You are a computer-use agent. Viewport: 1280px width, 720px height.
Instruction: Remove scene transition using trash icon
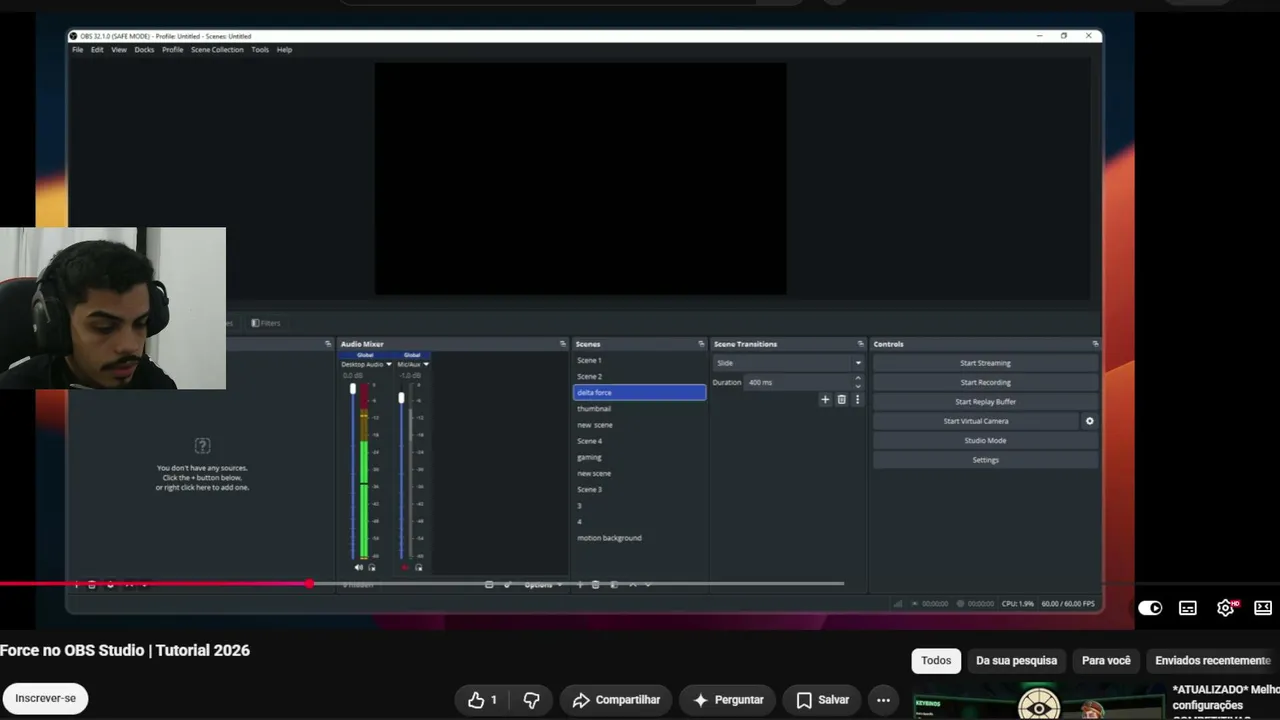pyautogui.click(x=841, y=399)
